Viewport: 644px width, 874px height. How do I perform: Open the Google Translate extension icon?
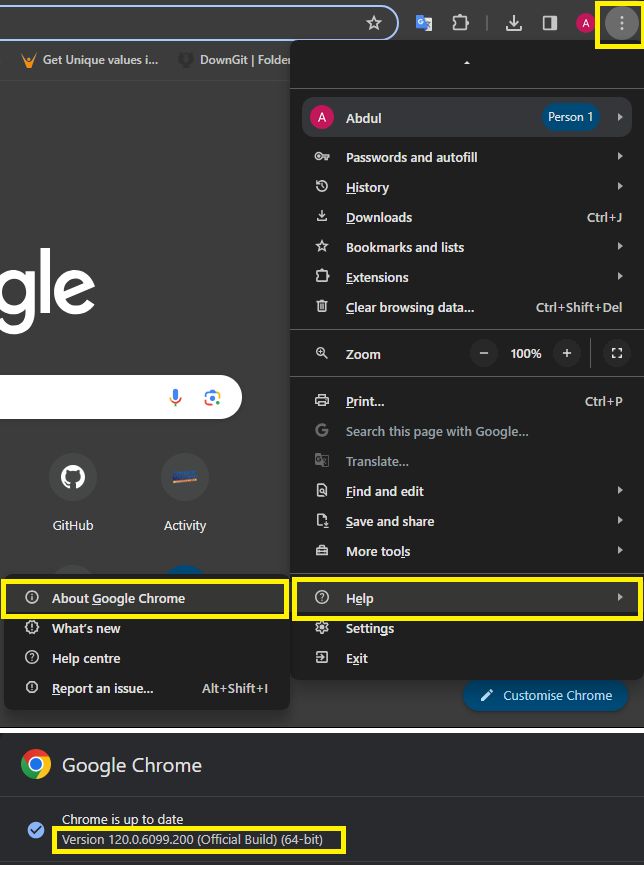point(424,23)
